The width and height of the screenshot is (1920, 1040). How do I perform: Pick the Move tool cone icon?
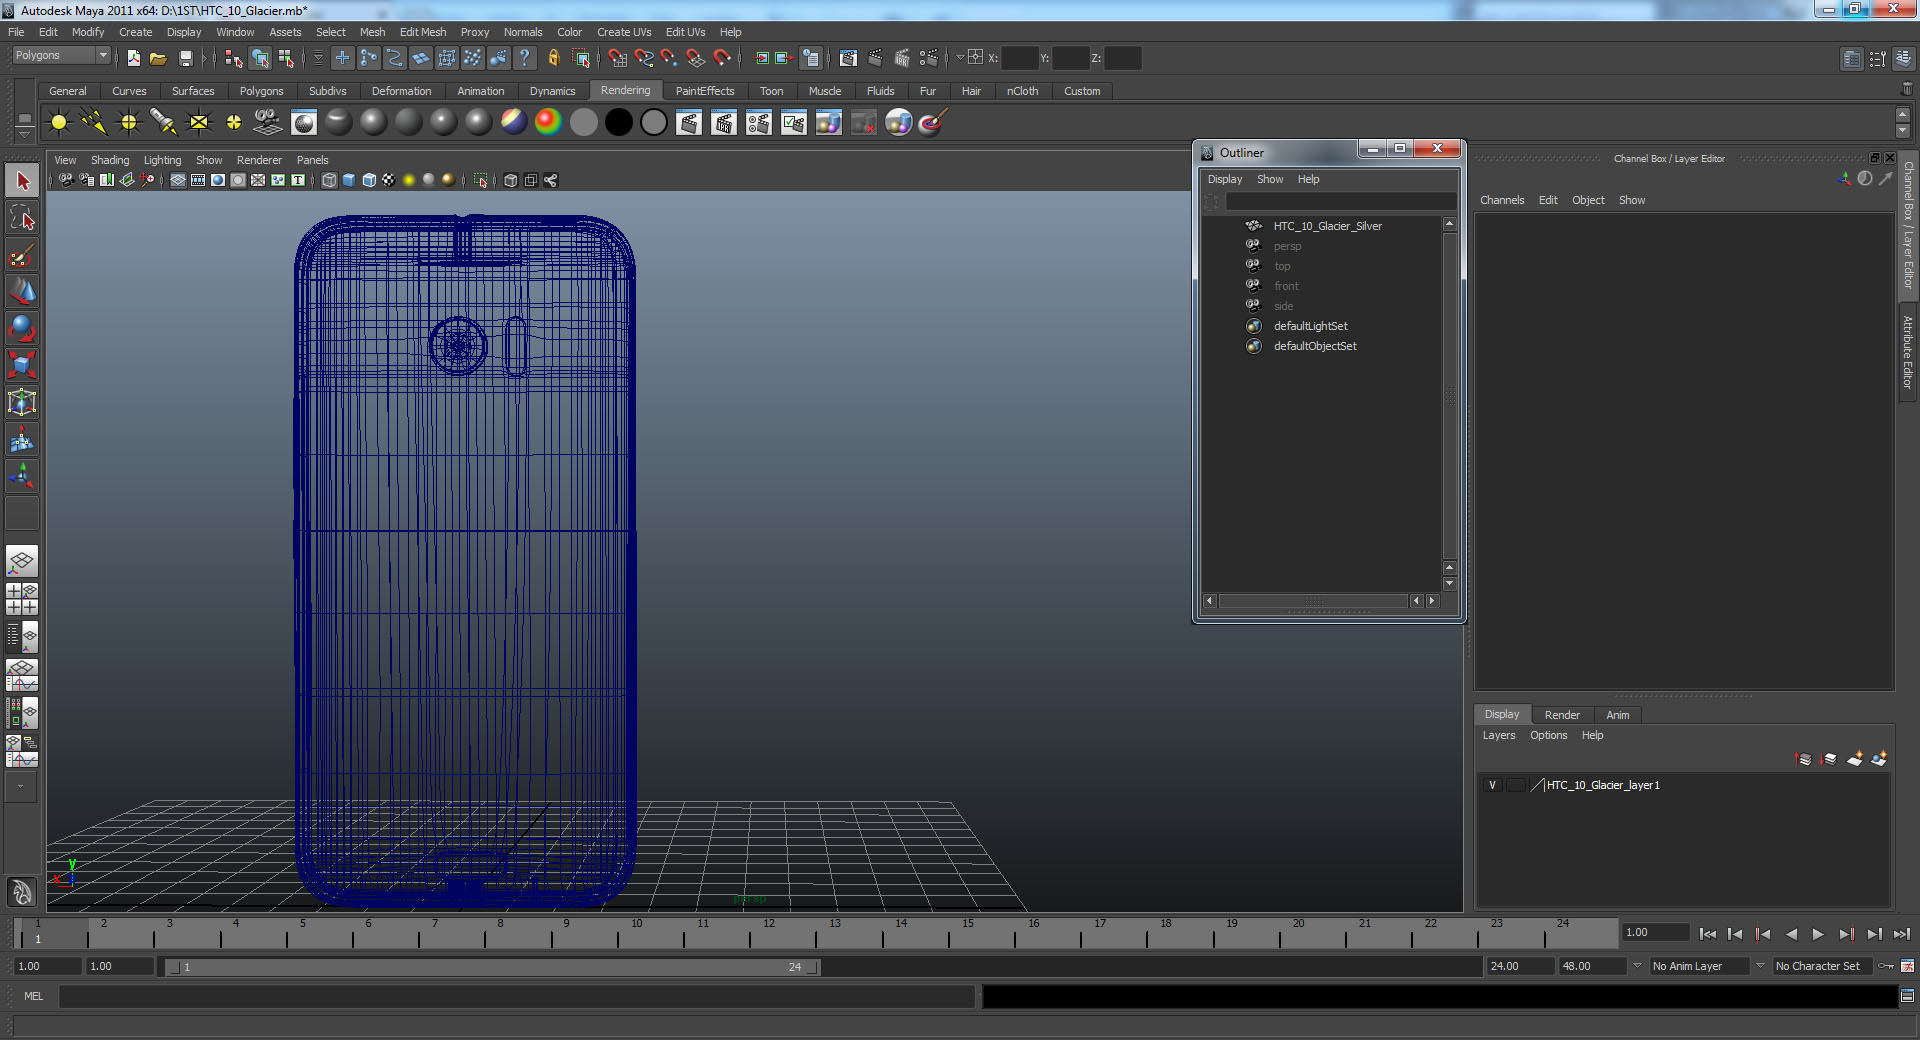[22, 291]
